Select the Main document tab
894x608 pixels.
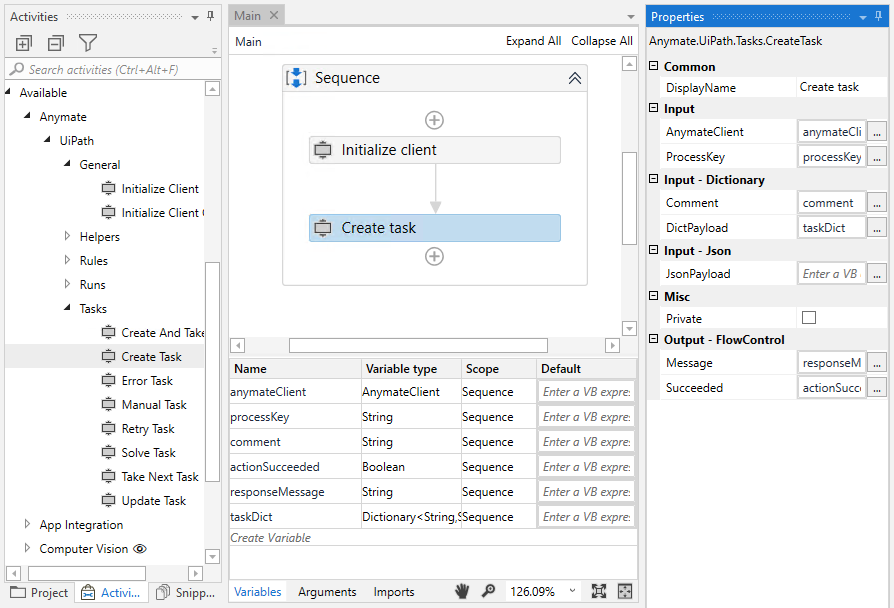pos(248,15)
